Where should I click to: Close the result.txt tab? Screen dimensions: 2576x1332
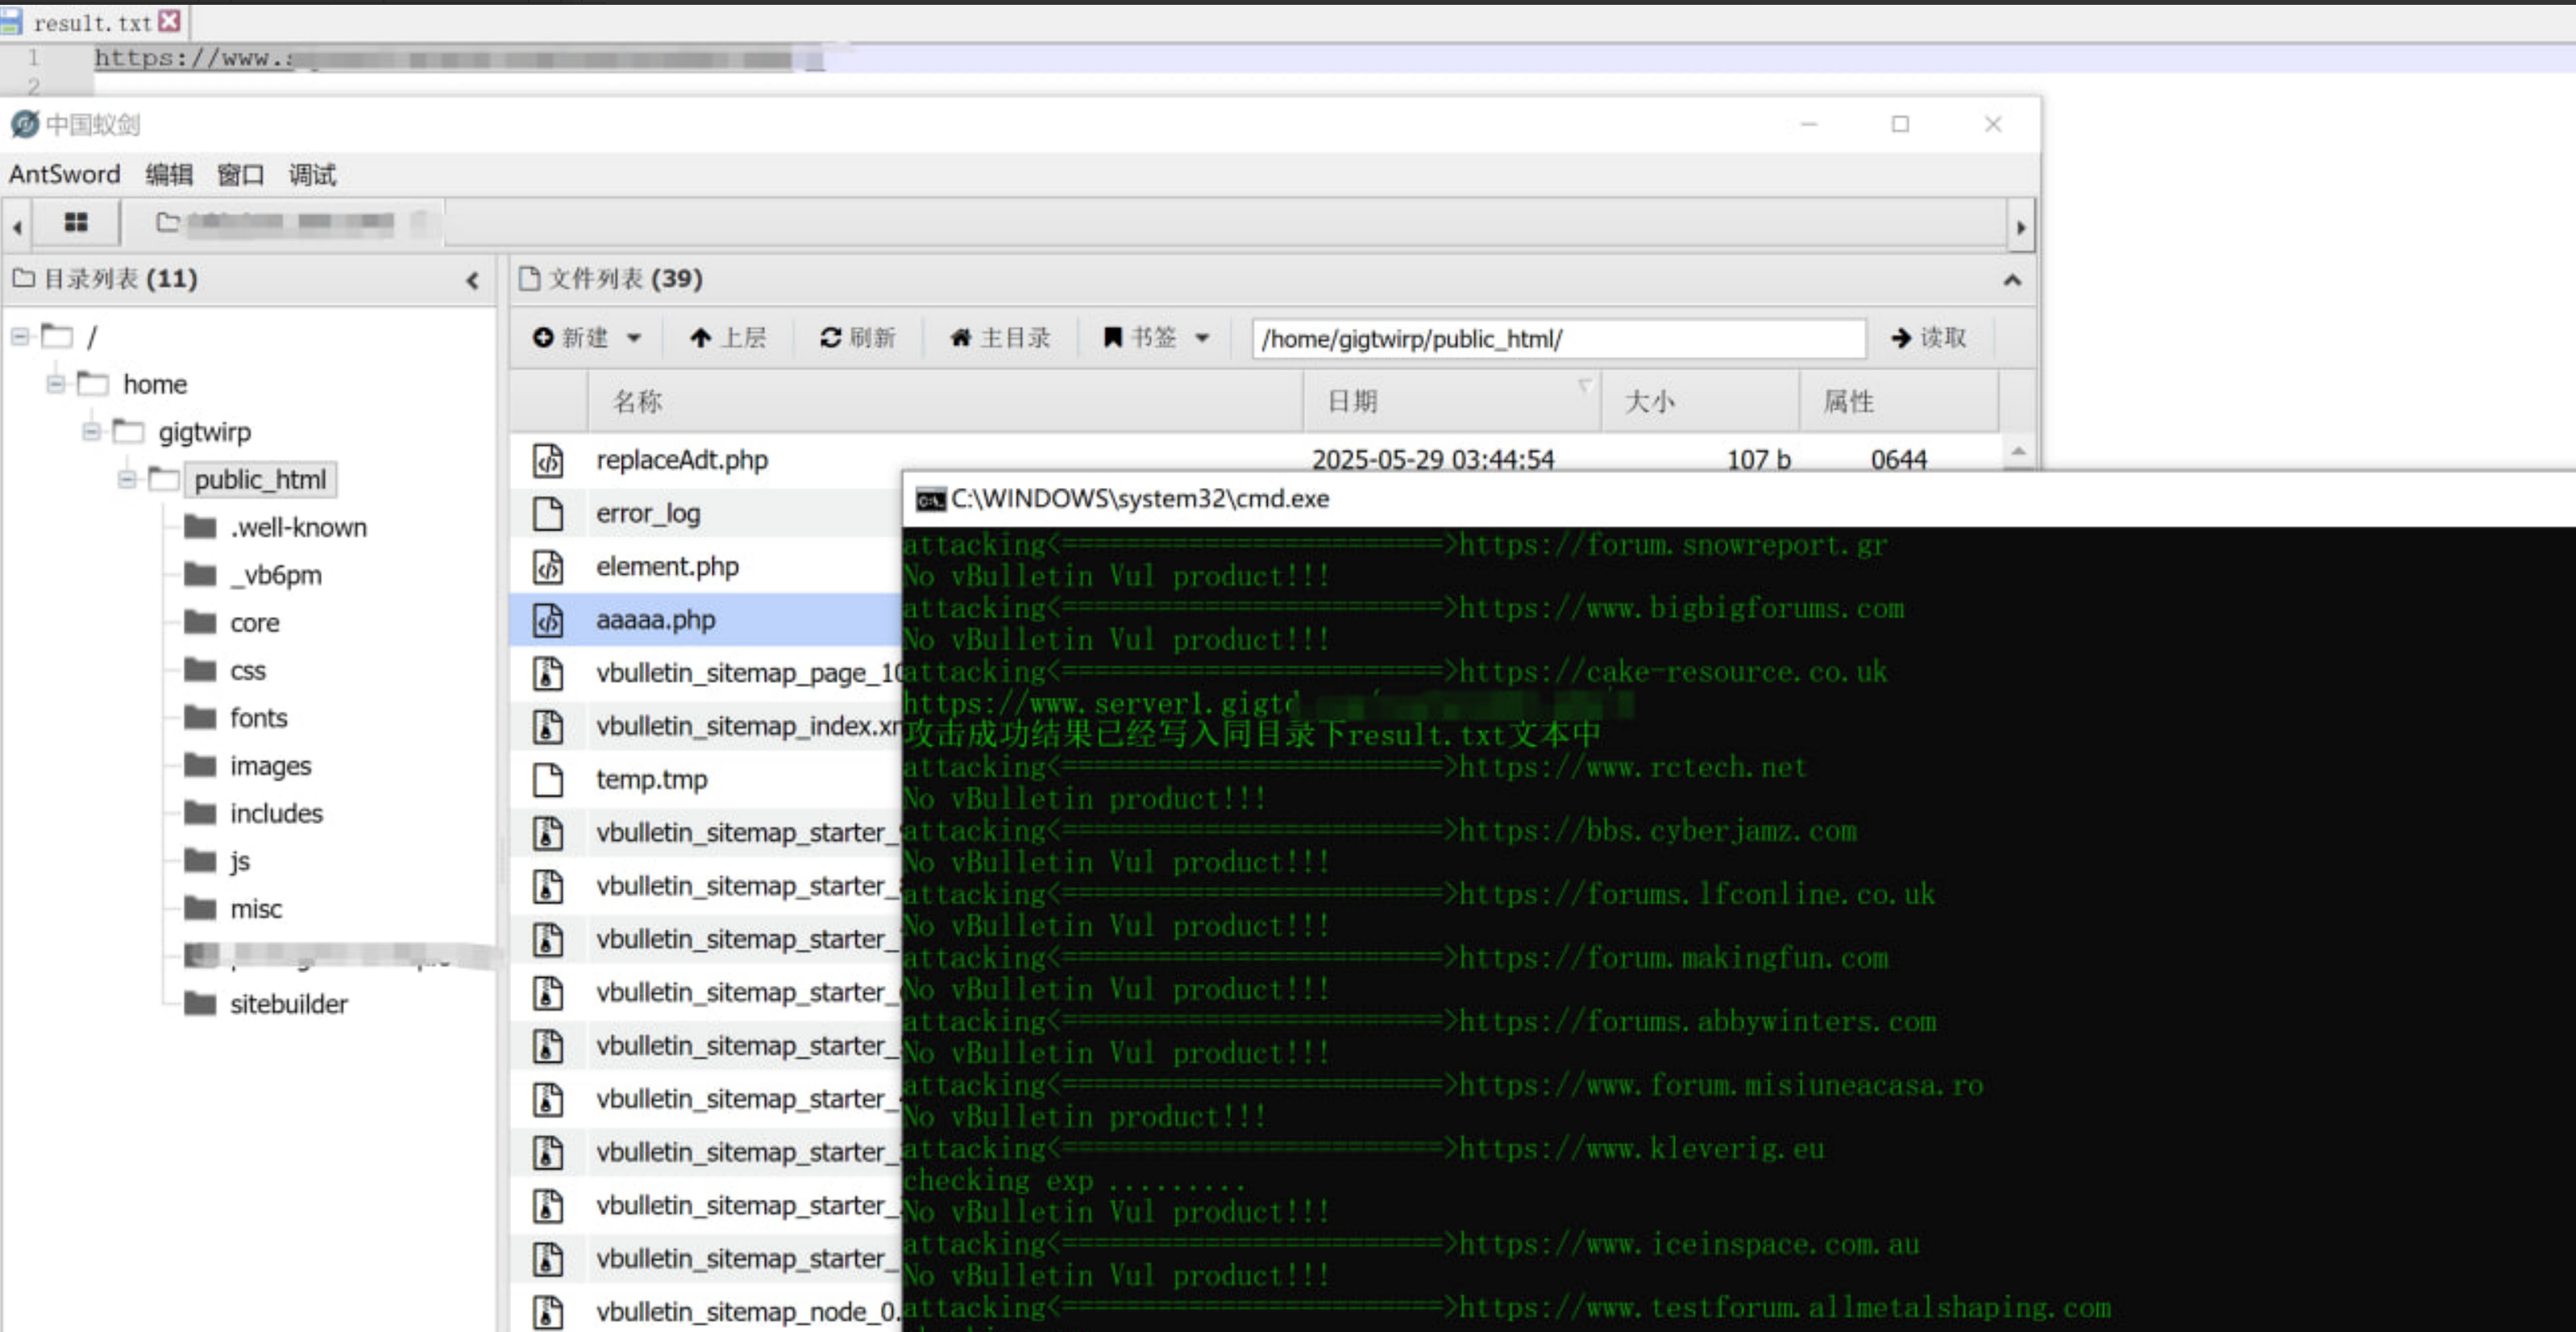pyautogui.click(x=170, y=21)
